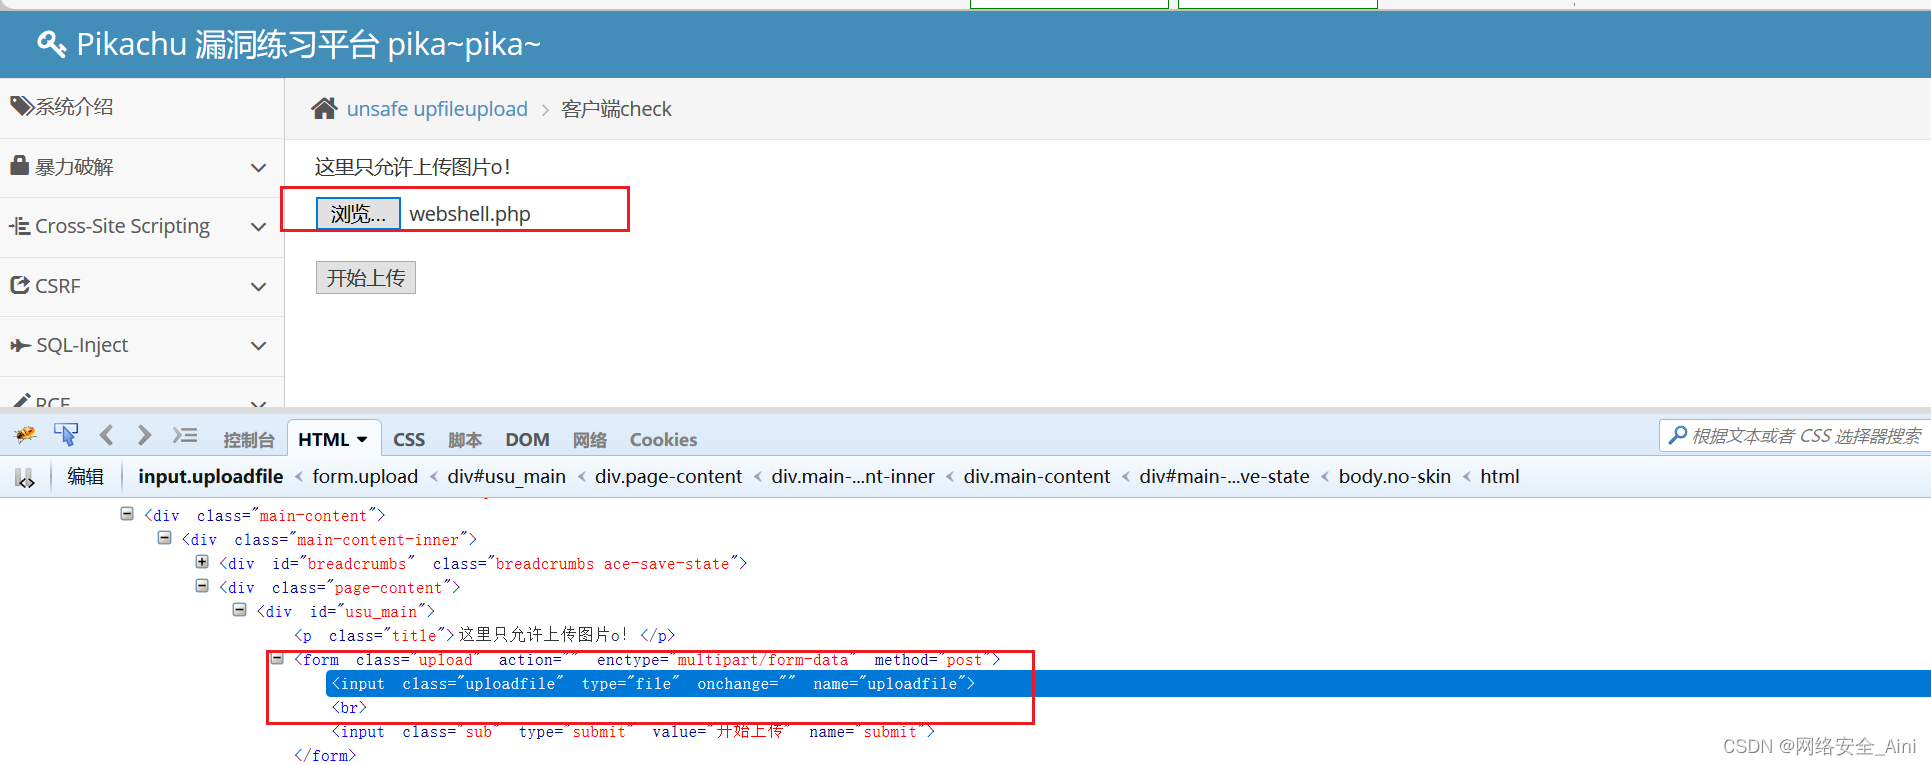Click the break-on-mutate icon beside 编辑
Viewport: 1931px width, 765px height.
[25, 478]
